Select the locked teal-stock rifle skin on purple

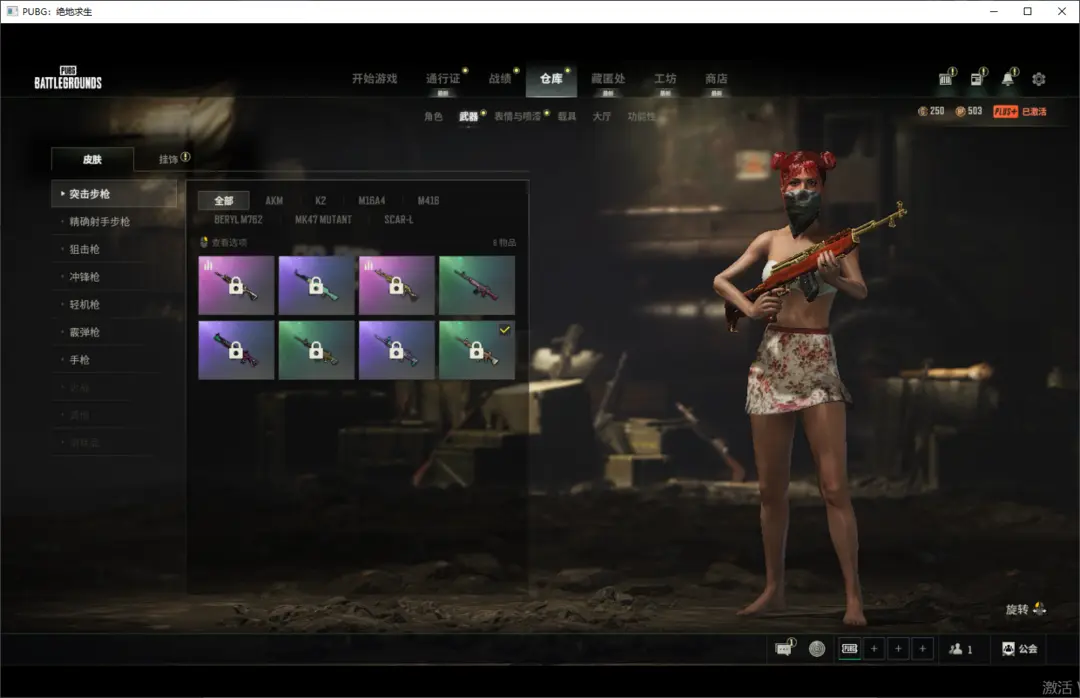point(316,285)
